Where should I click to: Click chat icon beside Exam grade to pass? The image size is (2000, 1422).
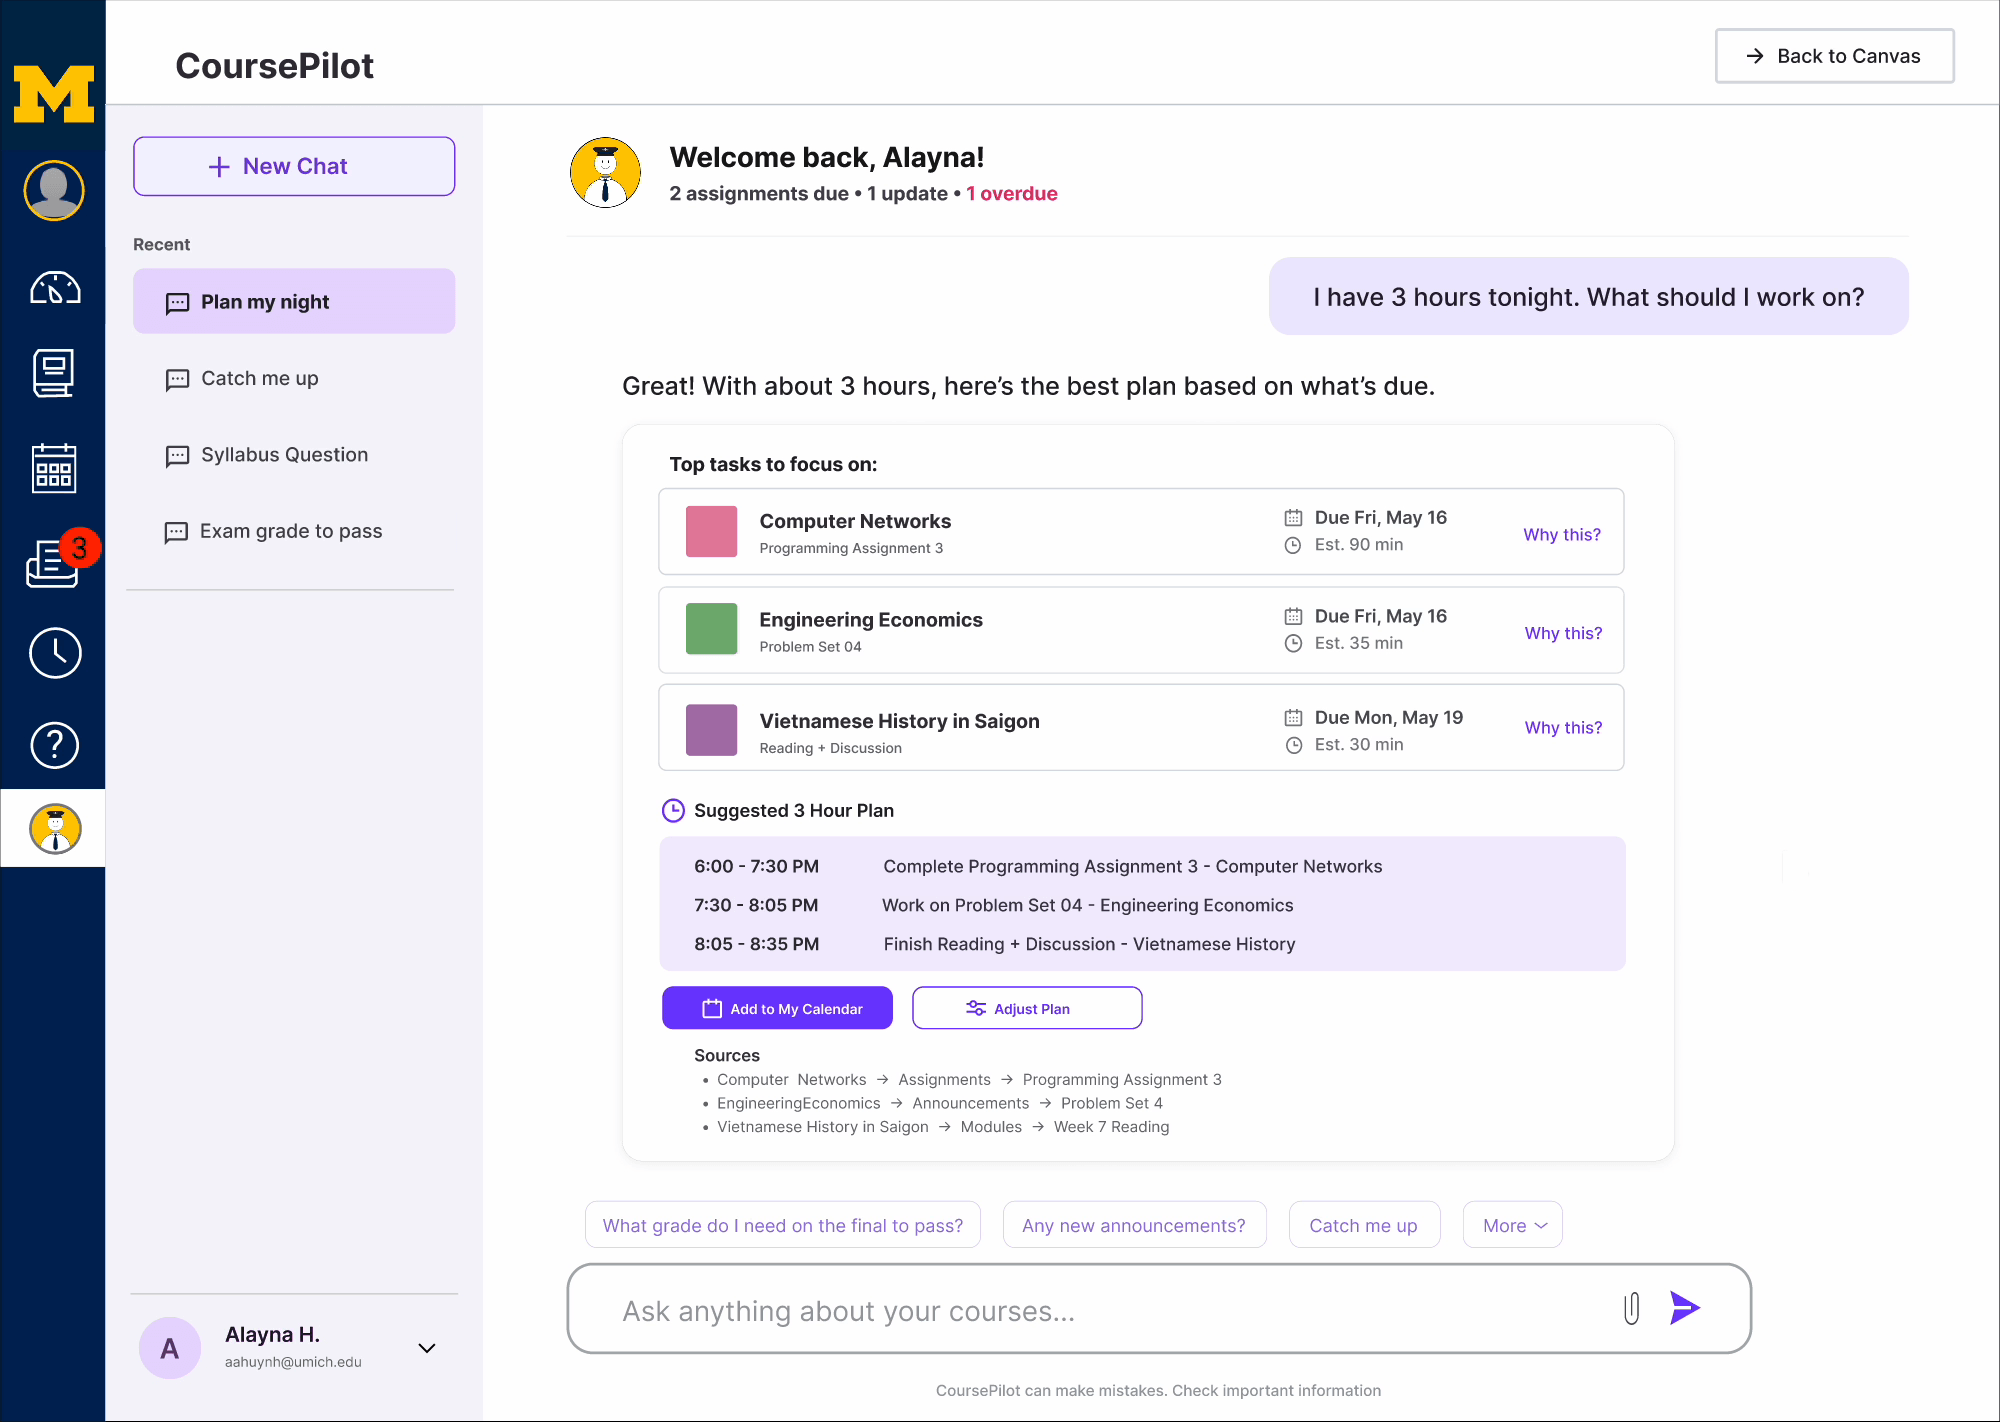click(176, 532)
